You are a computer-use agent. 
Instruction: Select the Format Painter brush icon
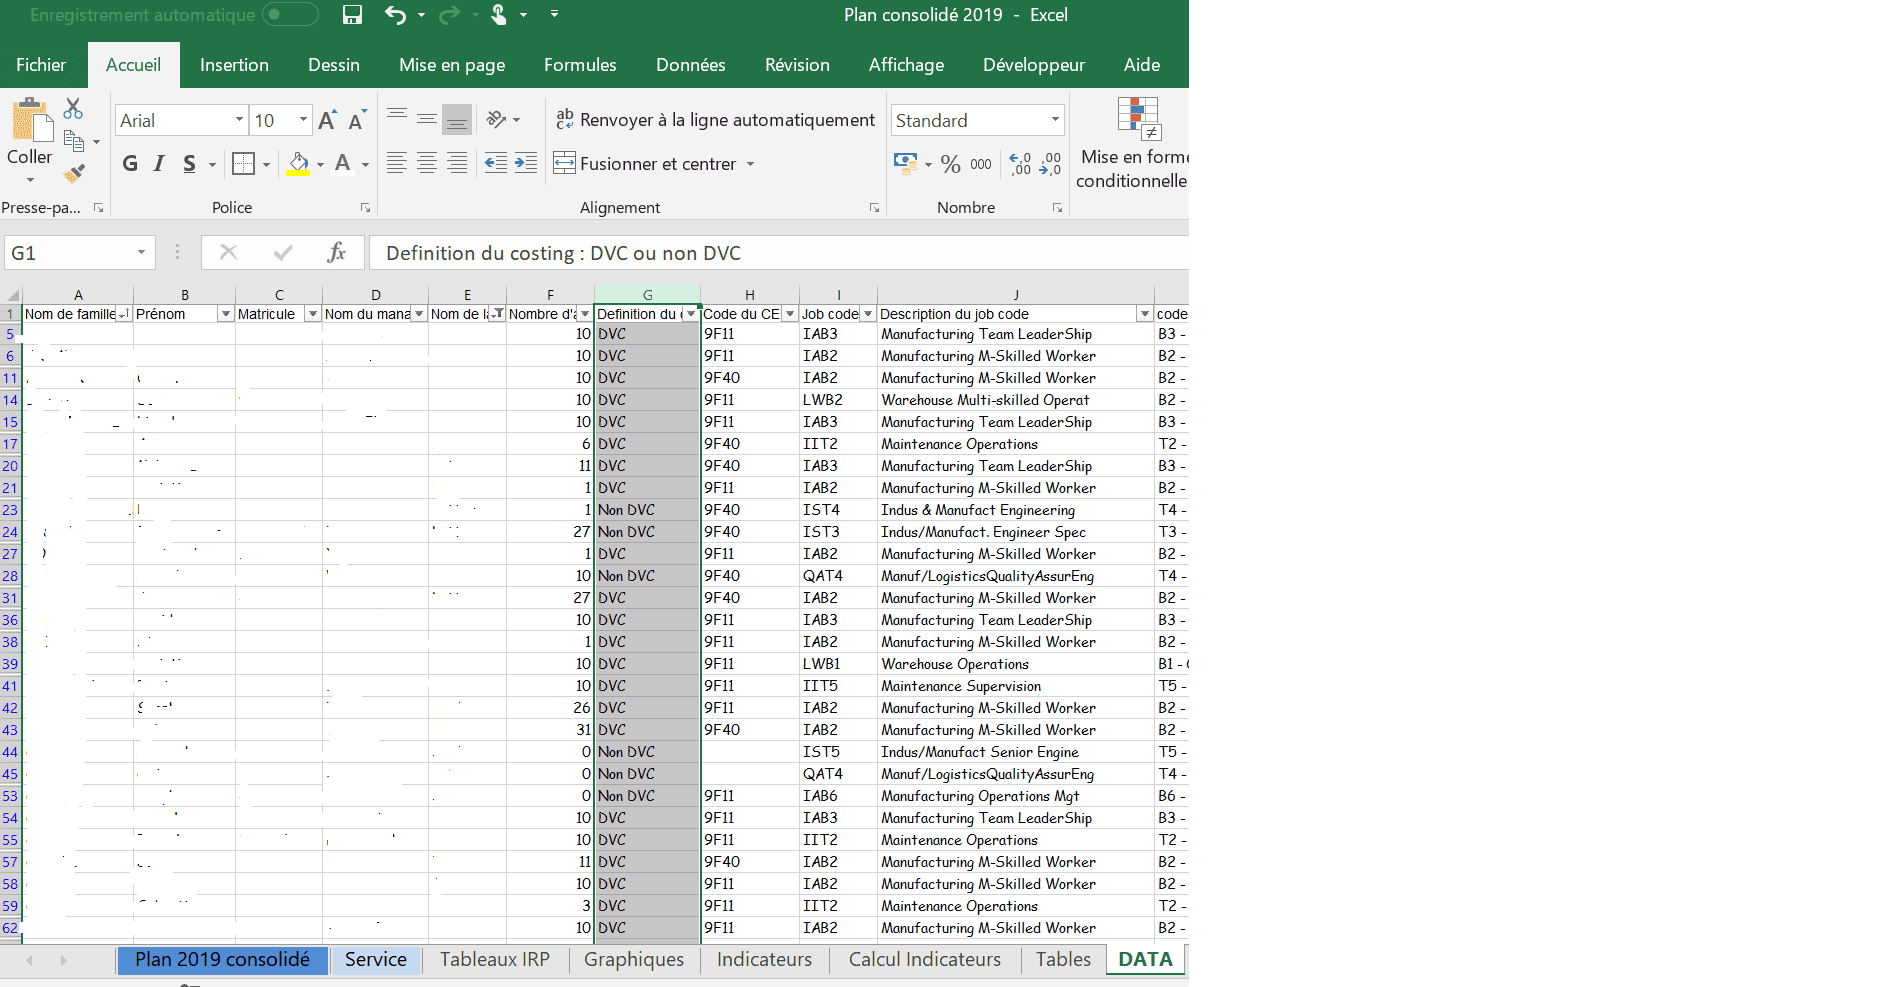pyautogui.click(x=73, y=174)
